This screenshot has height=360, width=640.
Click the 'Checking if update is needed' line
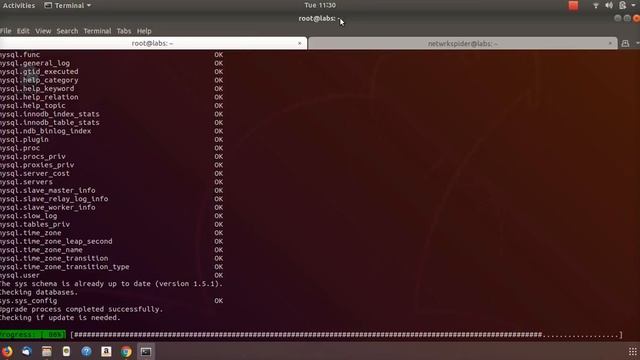(x=60, y=318)
